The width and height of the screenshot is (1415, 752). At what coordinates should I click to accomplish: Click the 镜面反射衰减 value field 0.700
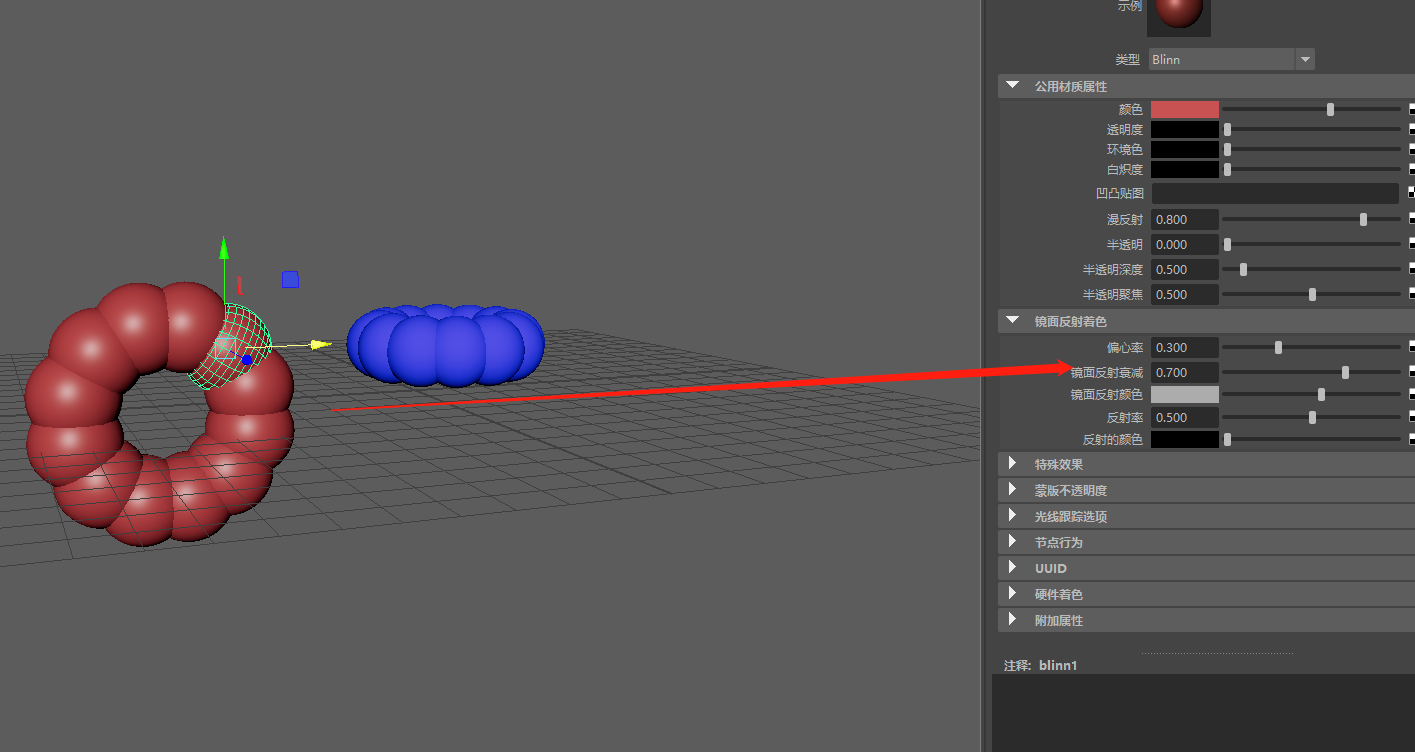[1185, 373]
